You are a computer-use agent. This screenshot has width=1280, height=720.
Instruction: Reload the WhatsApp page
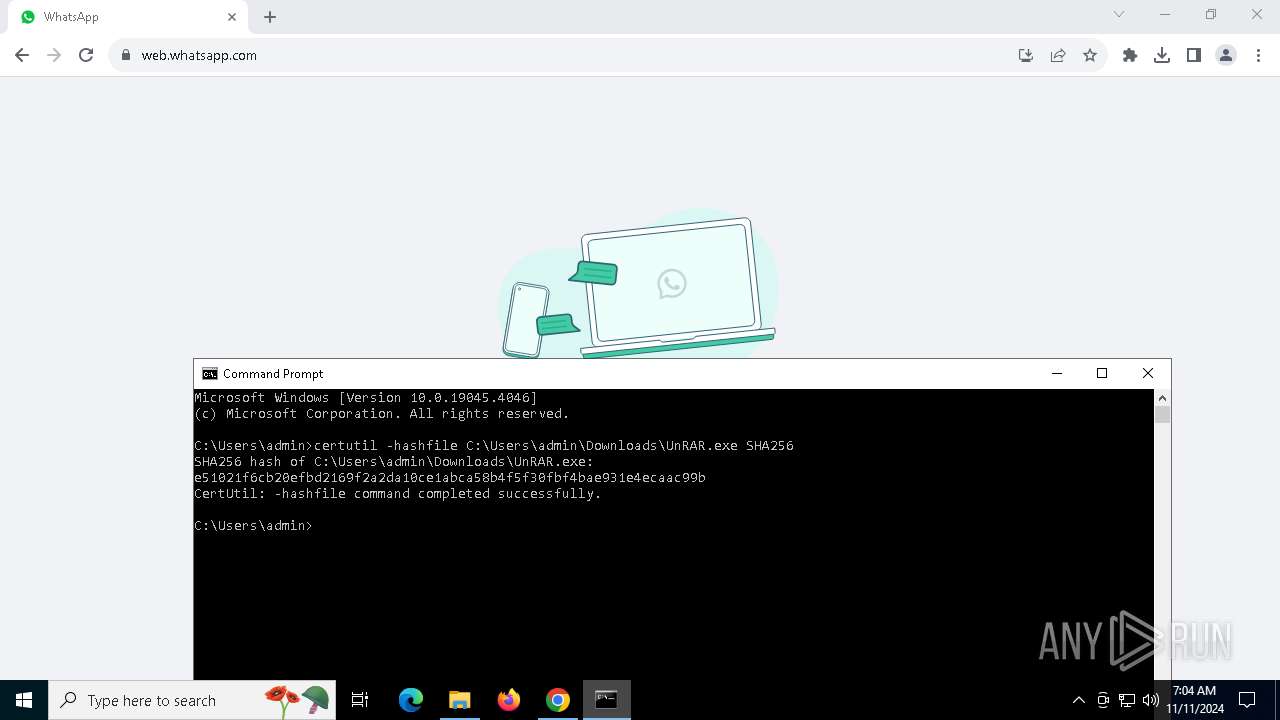tap(86, 55)
